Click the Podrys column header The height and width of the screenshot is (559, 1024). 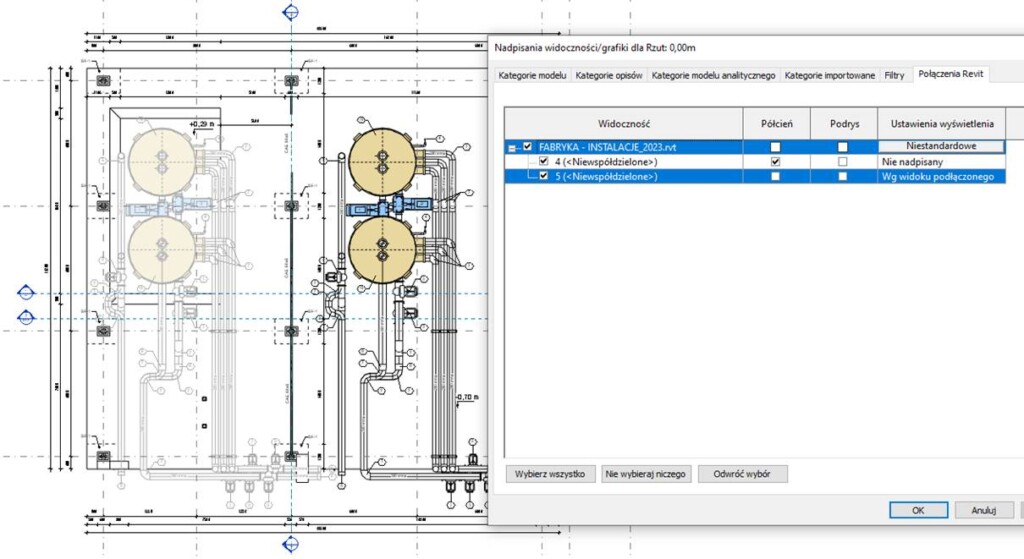(844, 123)
